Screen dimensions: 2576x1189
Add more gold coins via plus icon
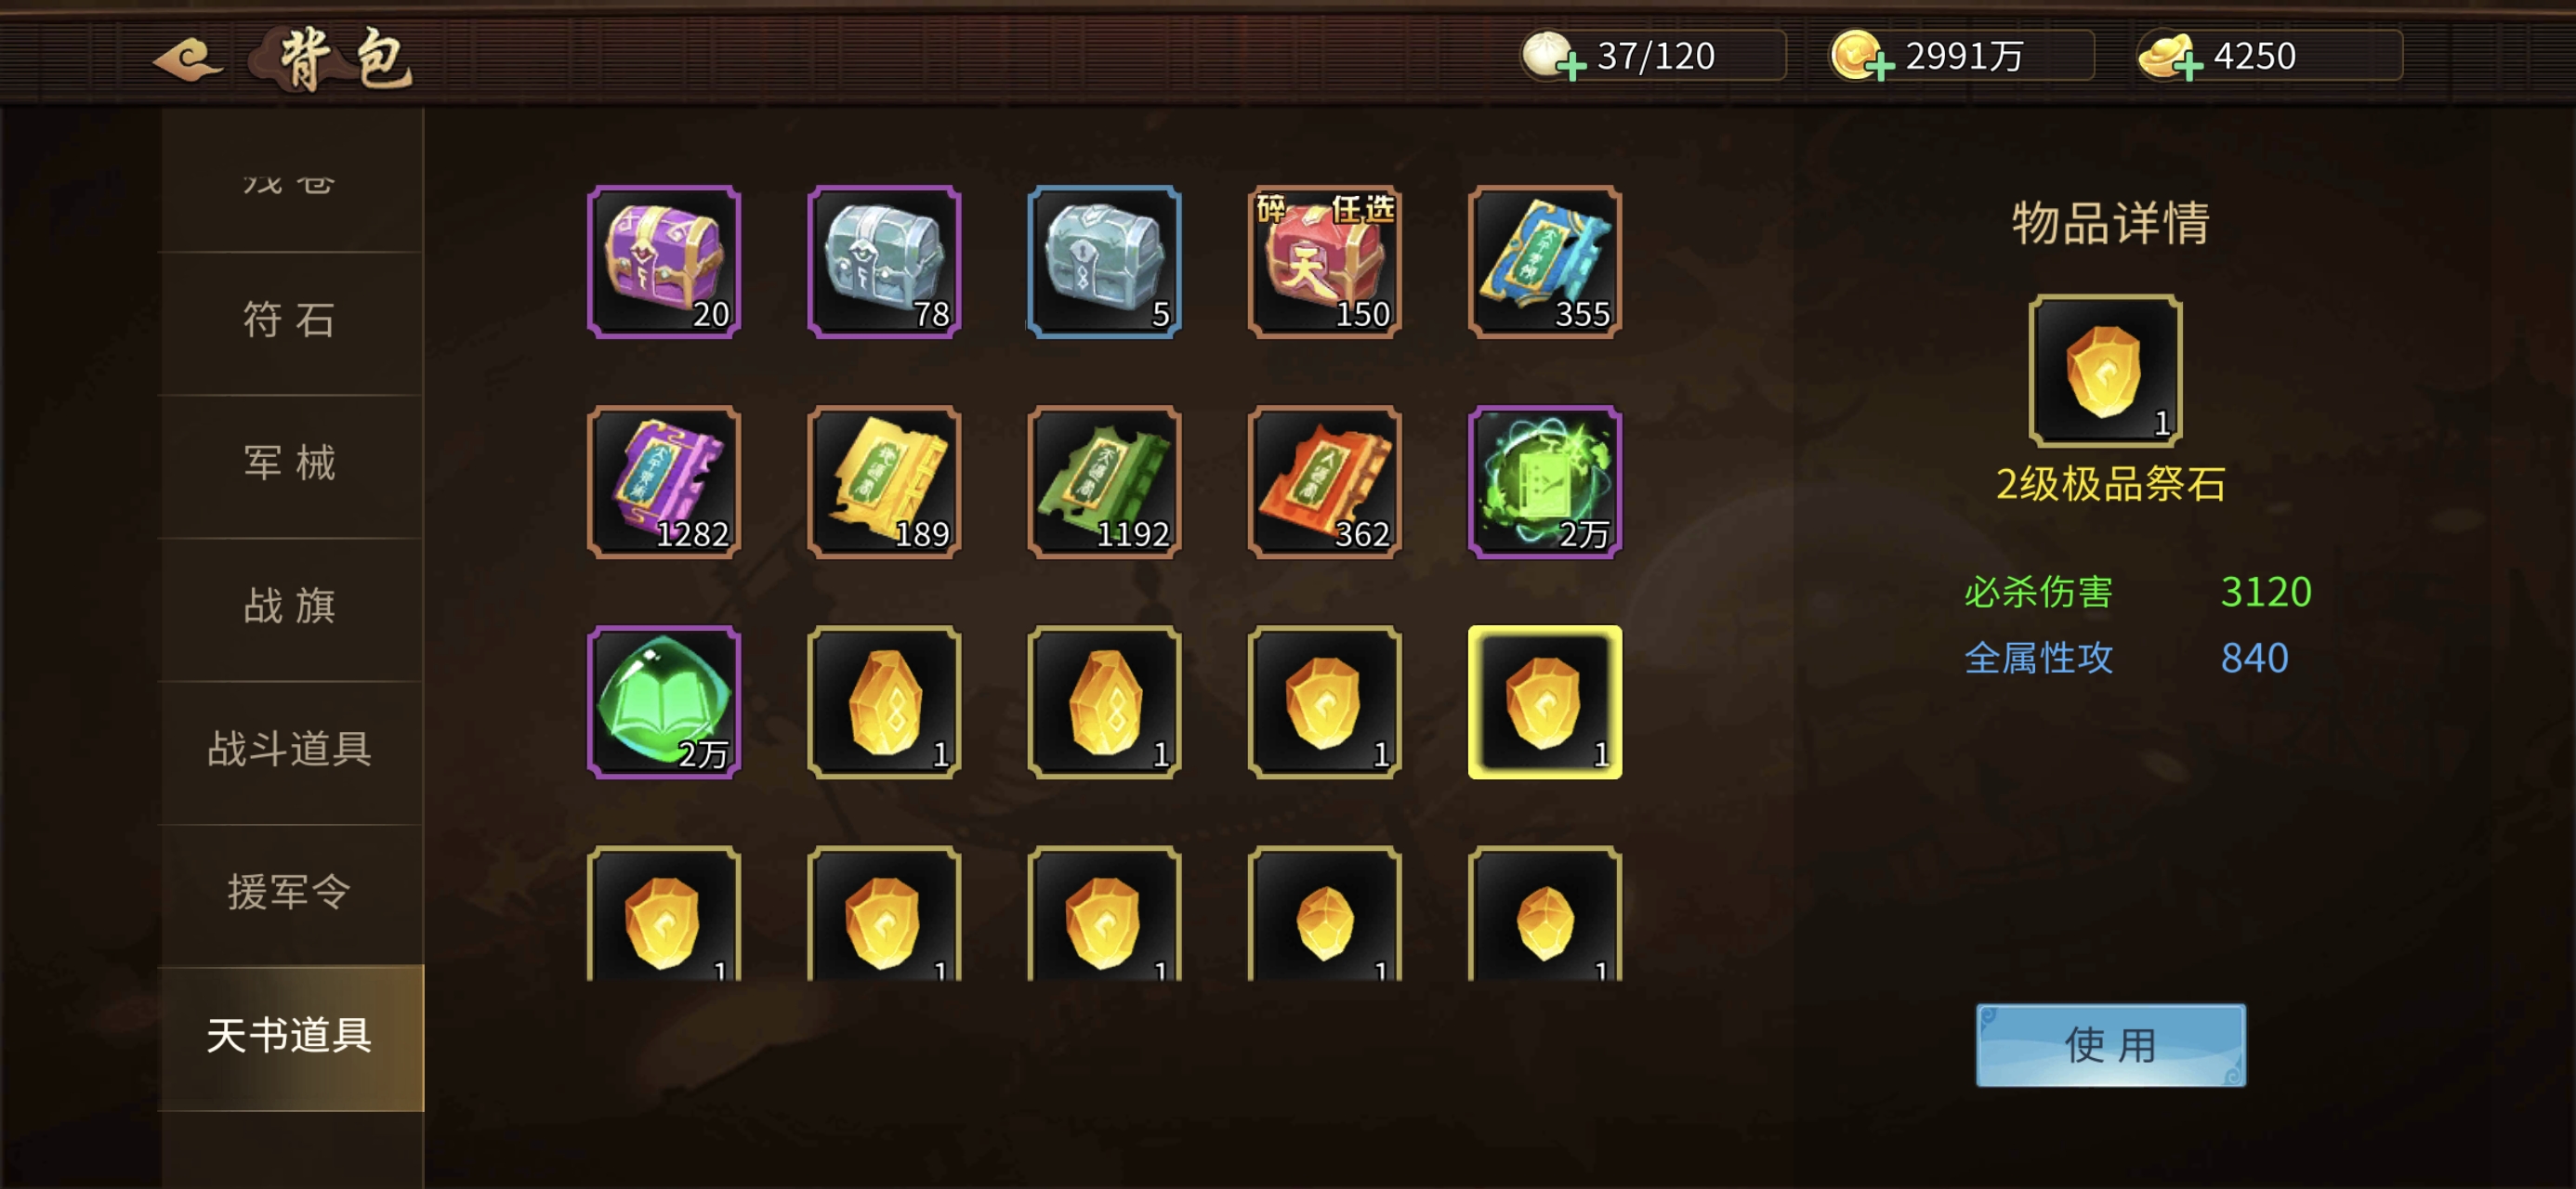coord(1880,67)
